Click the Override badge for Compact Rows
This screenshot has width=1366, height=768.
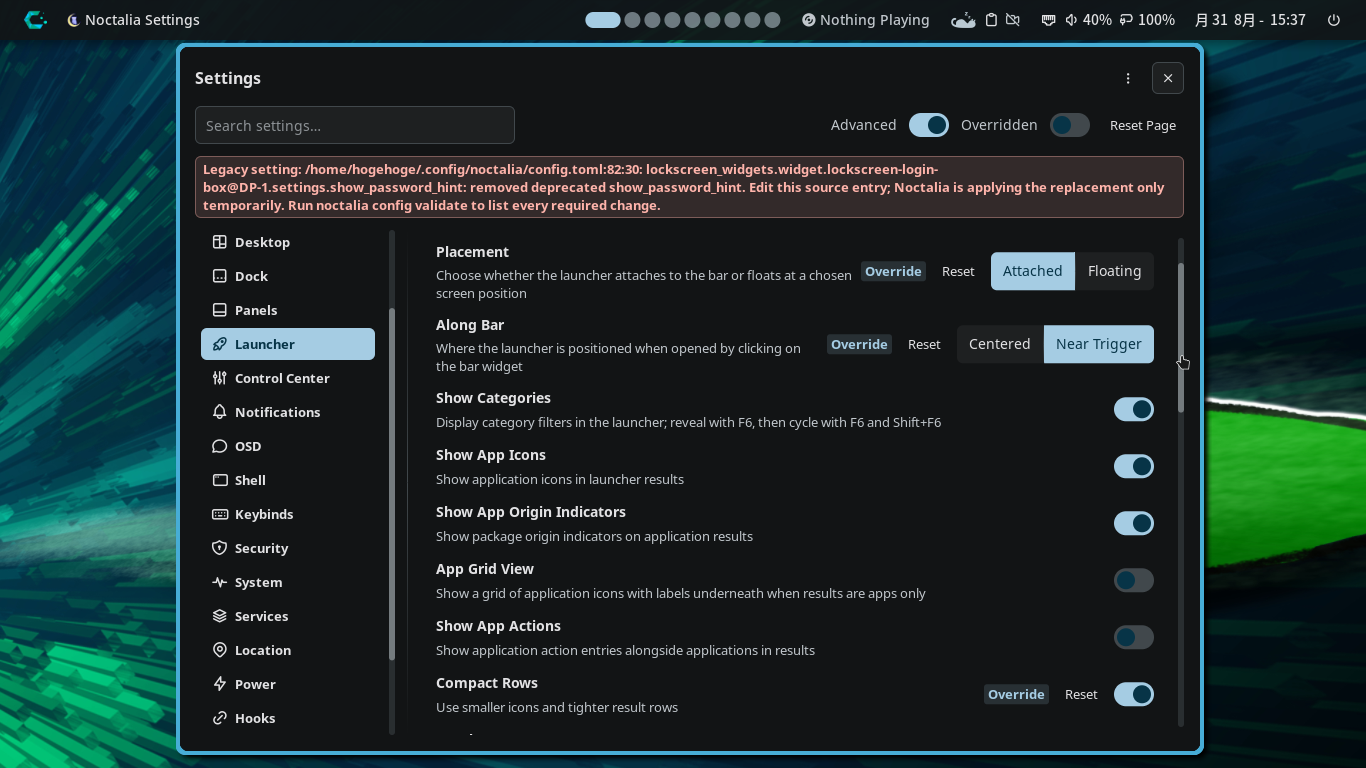tap(1016, 694)
